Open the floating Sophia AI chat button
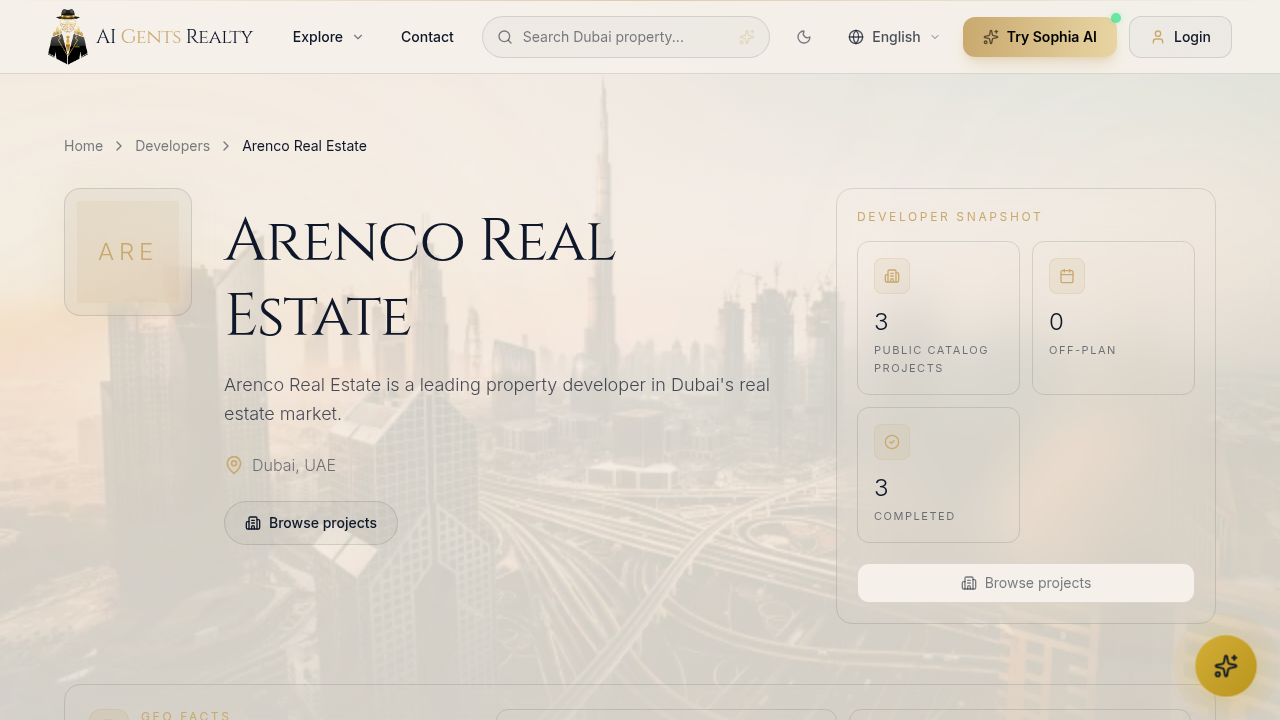The width and height of the screenshot is (1280, 720). pyautogui.click(x=1226, y=666)
